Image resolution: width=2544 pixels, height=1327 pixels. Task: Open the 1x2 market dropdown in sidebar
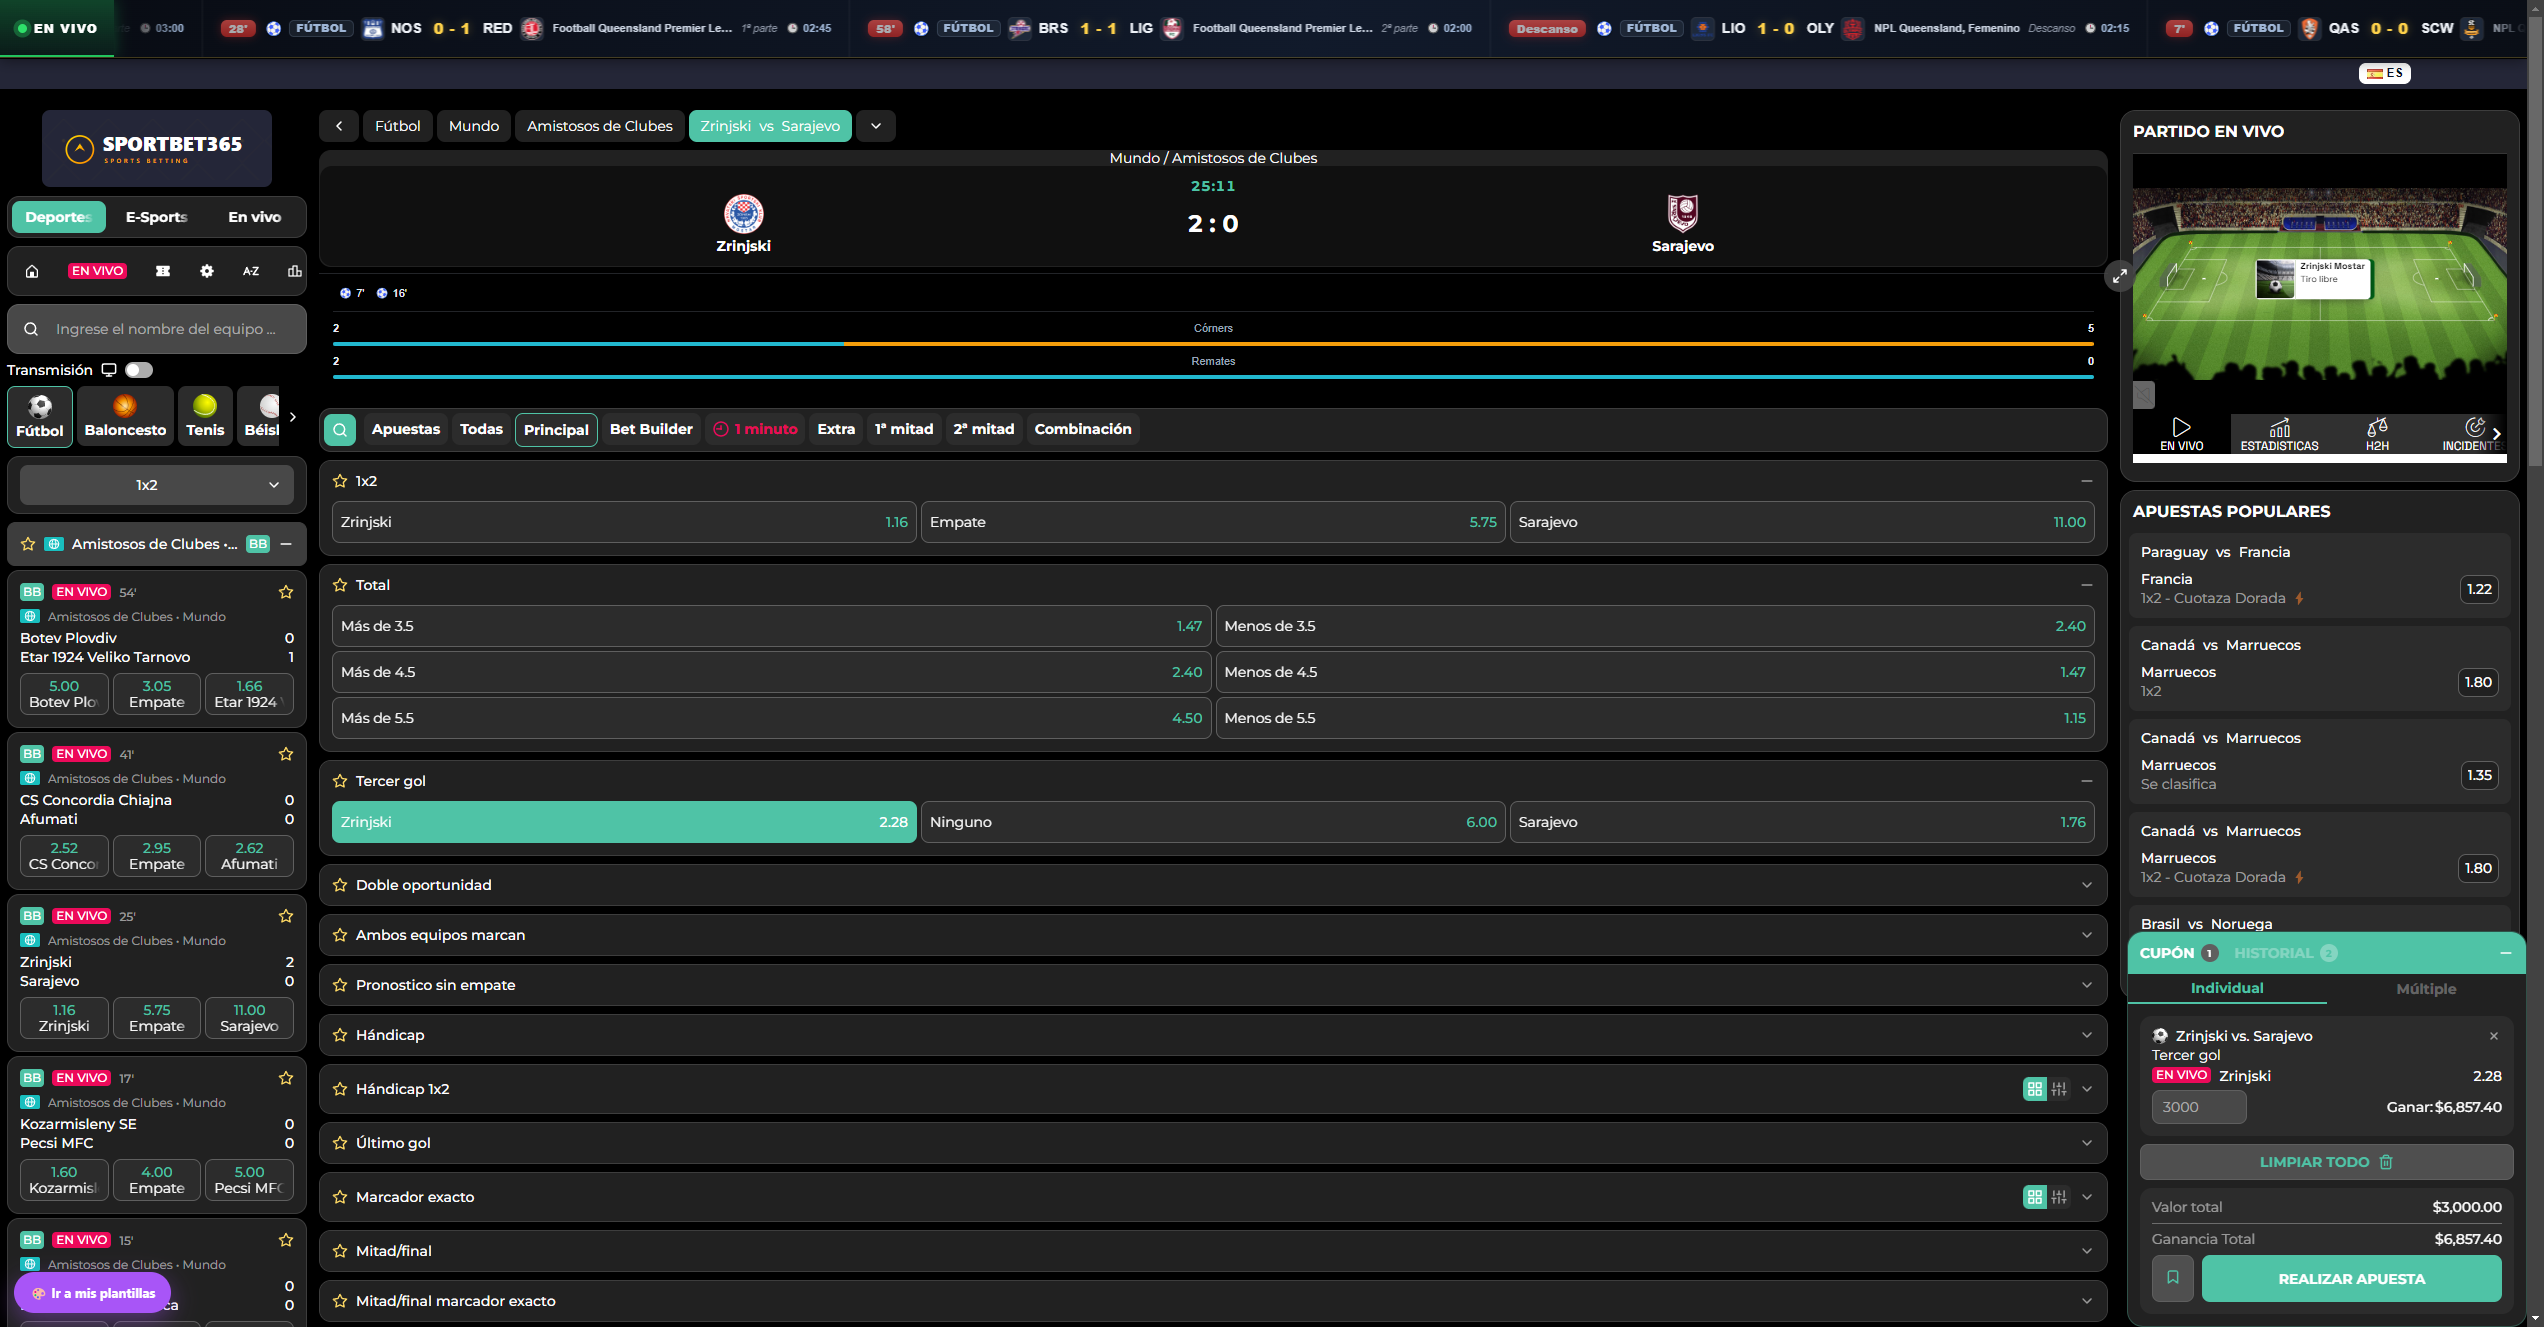point(157,485)
